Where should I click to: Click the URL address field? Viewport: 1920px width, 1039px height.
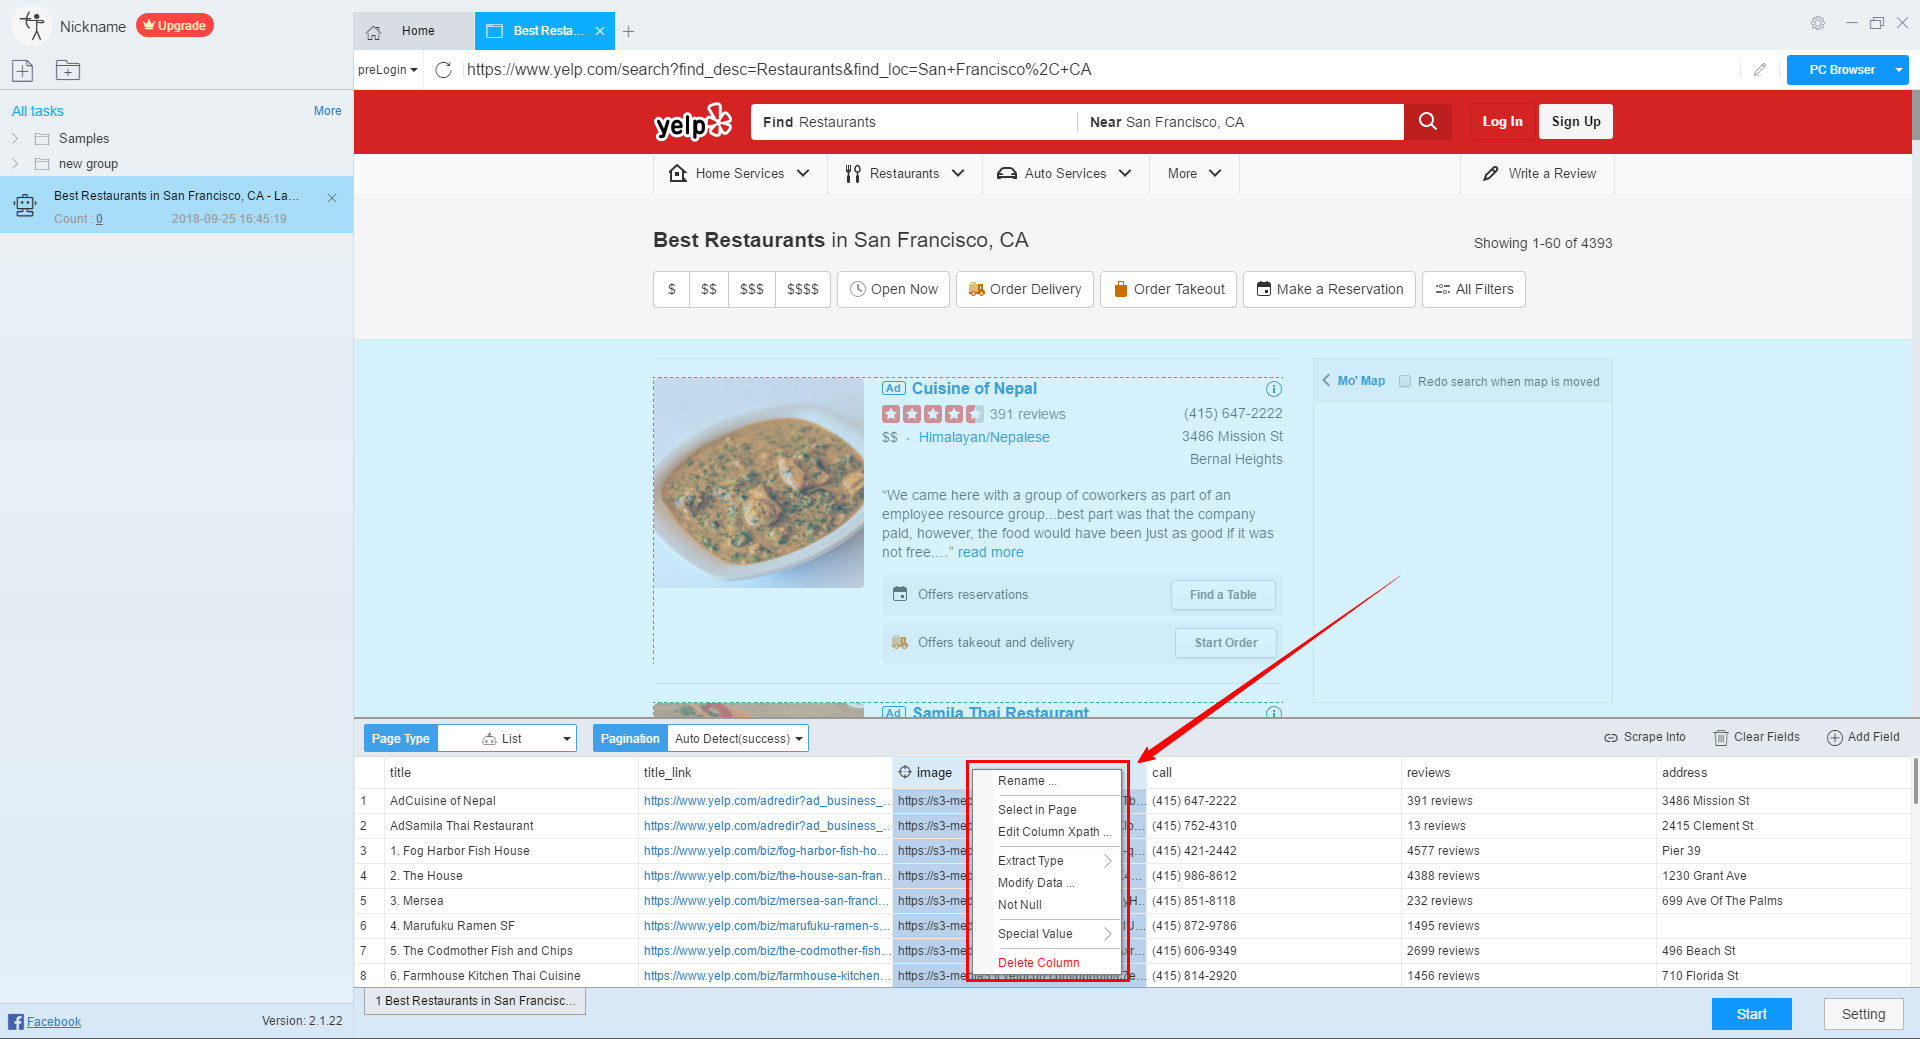point(1100,70)
